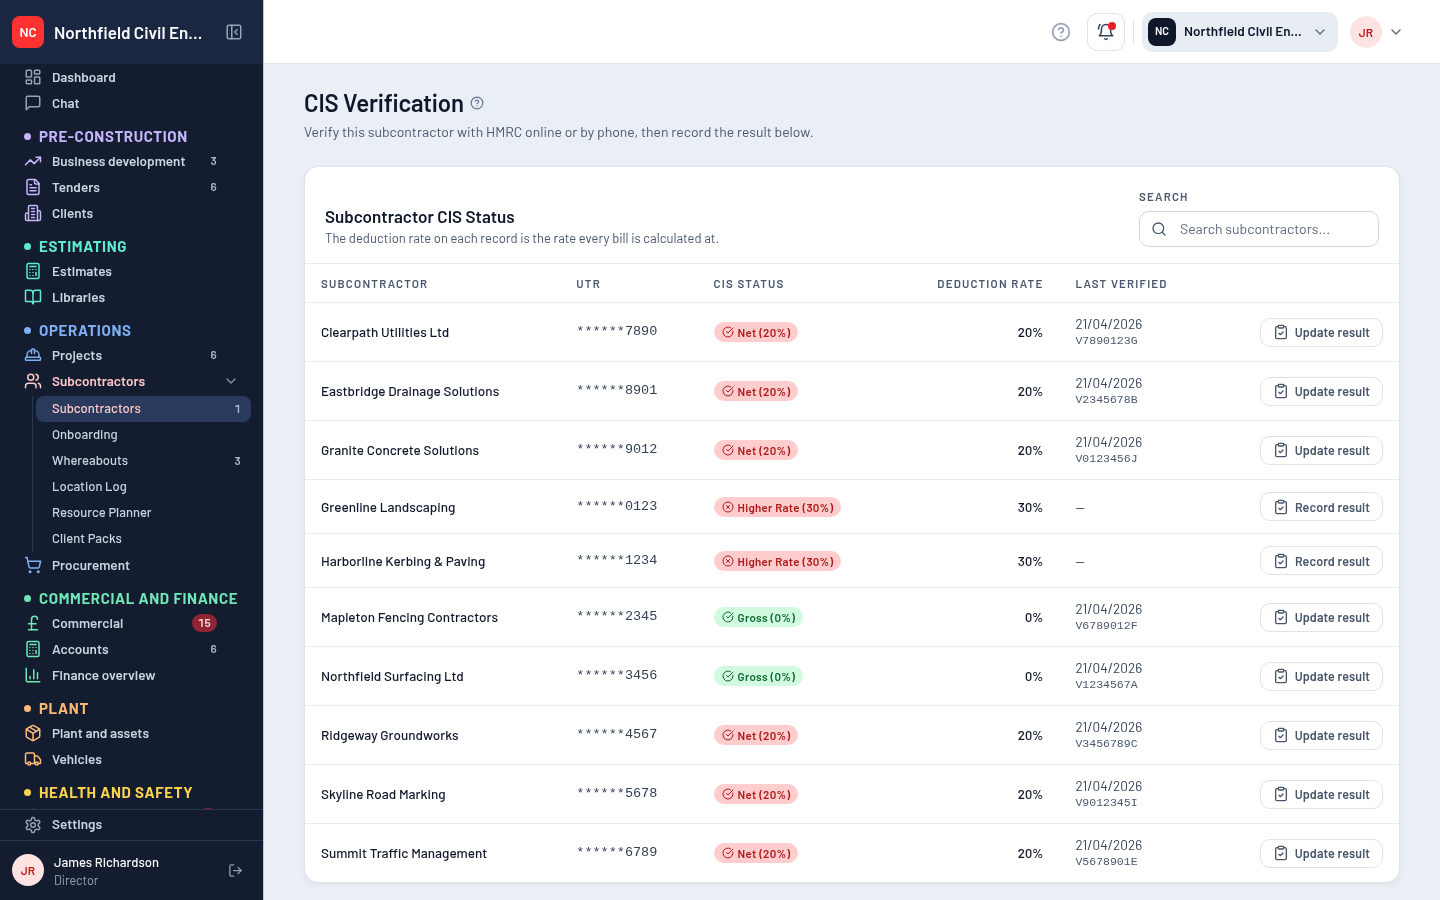Collapse the sidebar panel icon
This screenshot has height=900, width=1440.
pyautogui.click(x=234, y=32)
